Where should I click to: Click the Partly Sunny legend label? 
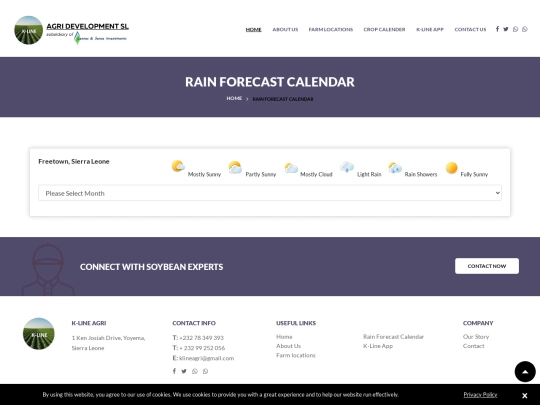point(261,174)
